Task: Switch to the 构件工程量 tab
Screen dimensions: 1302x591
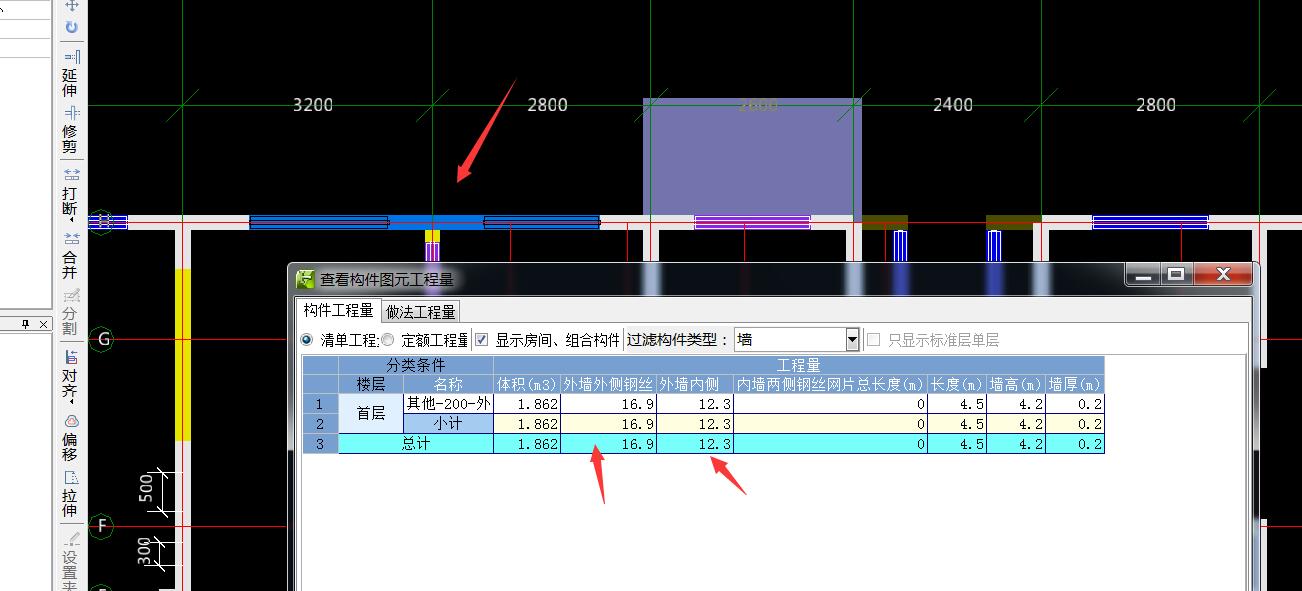Action: coord(338,311)
